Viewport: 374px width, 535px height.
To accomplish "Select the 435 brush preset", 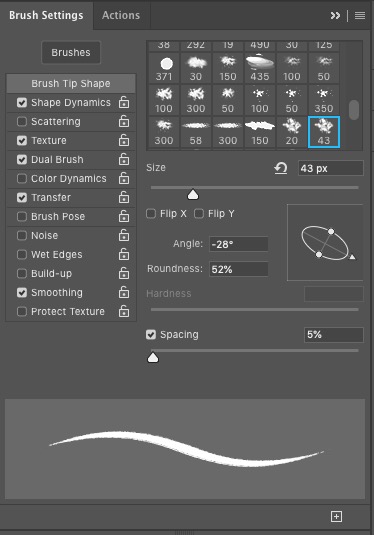I will pos(260,68).
